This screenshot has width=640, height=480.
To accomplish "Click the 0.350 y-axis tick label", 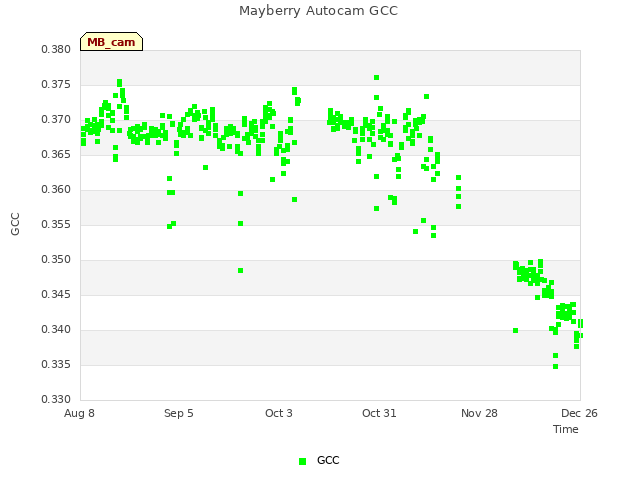I will 56,260.
